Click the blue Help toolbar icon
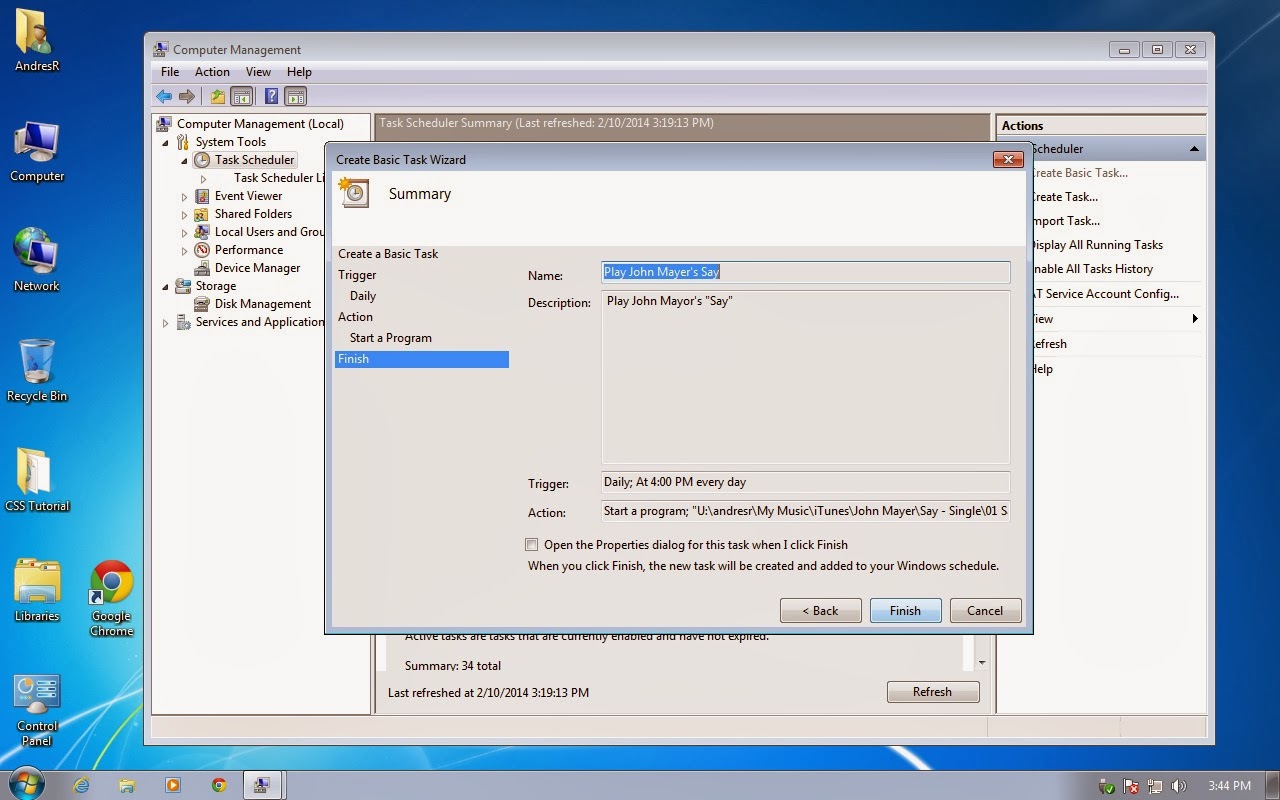Screen dimensions: 1280x800 (x=271, y=96)
